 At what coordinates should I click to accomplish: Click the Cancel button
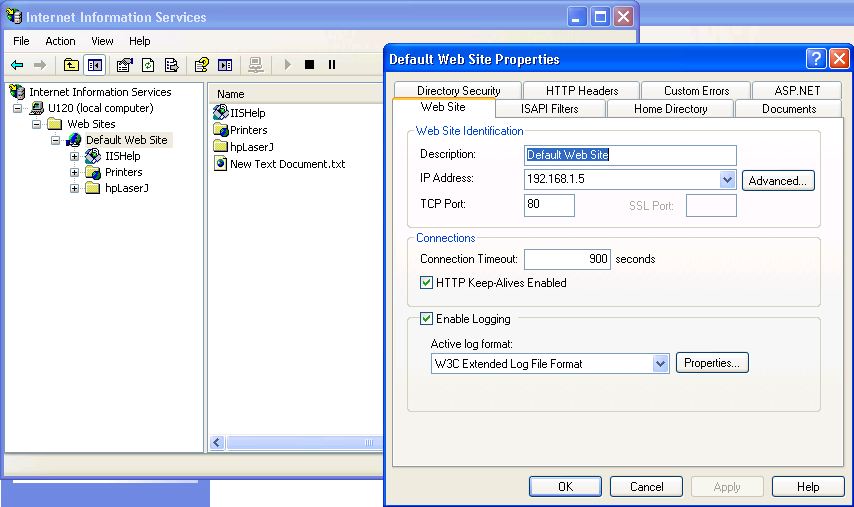click(x=646, y=486)
